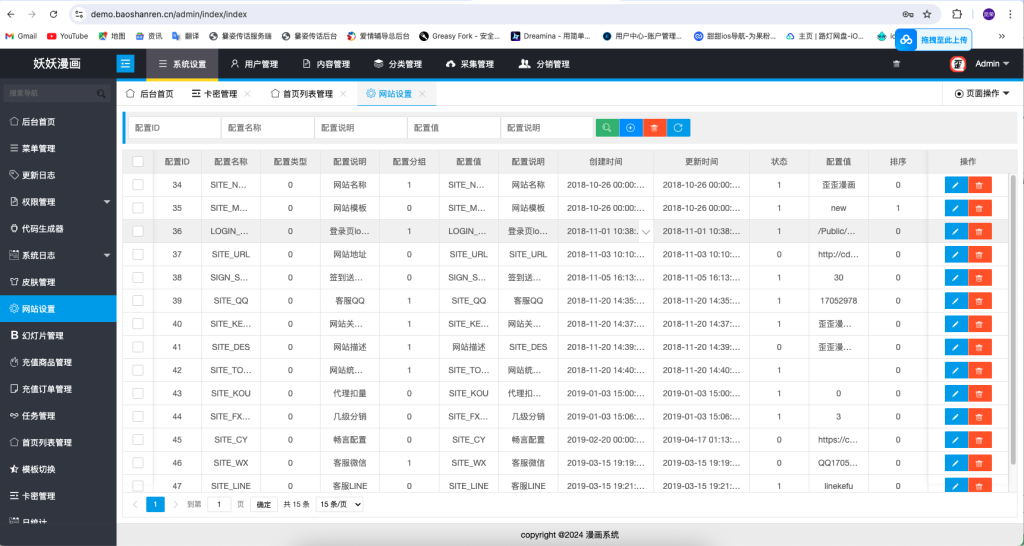Expand 权限管理 sidebar submenu
The width and height of the screenshot is (1024, 546).
pos(58,202)
